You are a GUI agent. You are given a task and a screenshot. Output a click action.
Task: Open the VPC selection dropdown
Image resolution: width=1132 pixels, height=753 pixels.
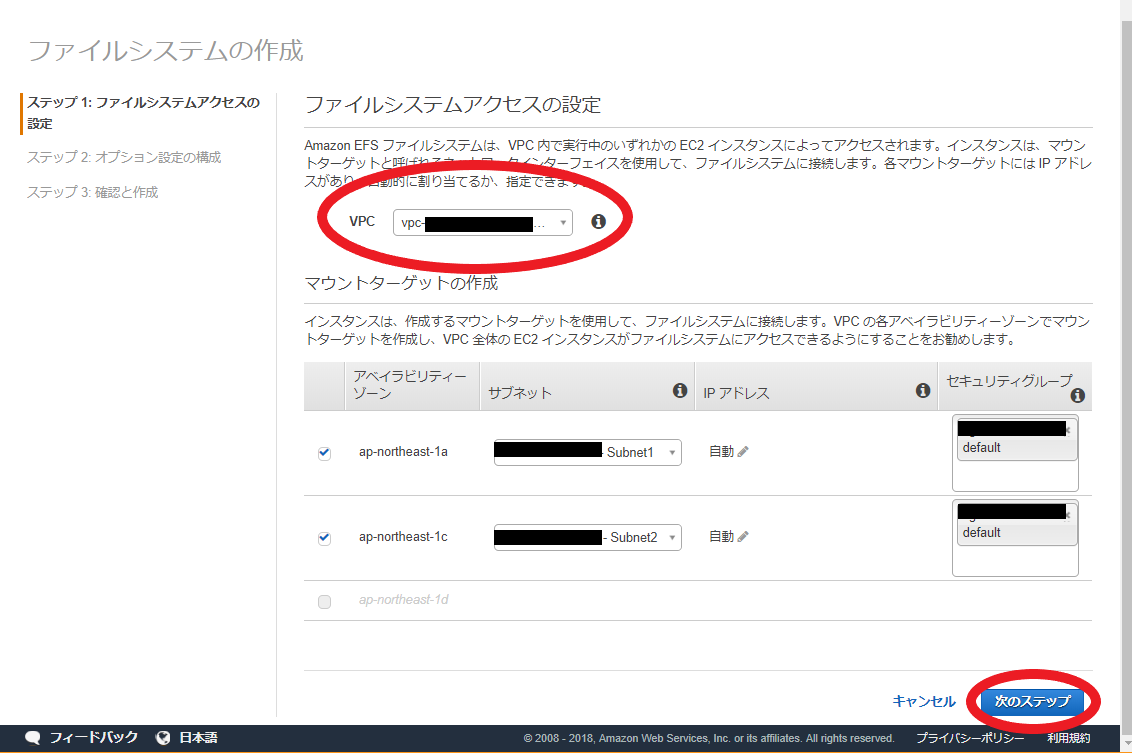tap(482, 222)
